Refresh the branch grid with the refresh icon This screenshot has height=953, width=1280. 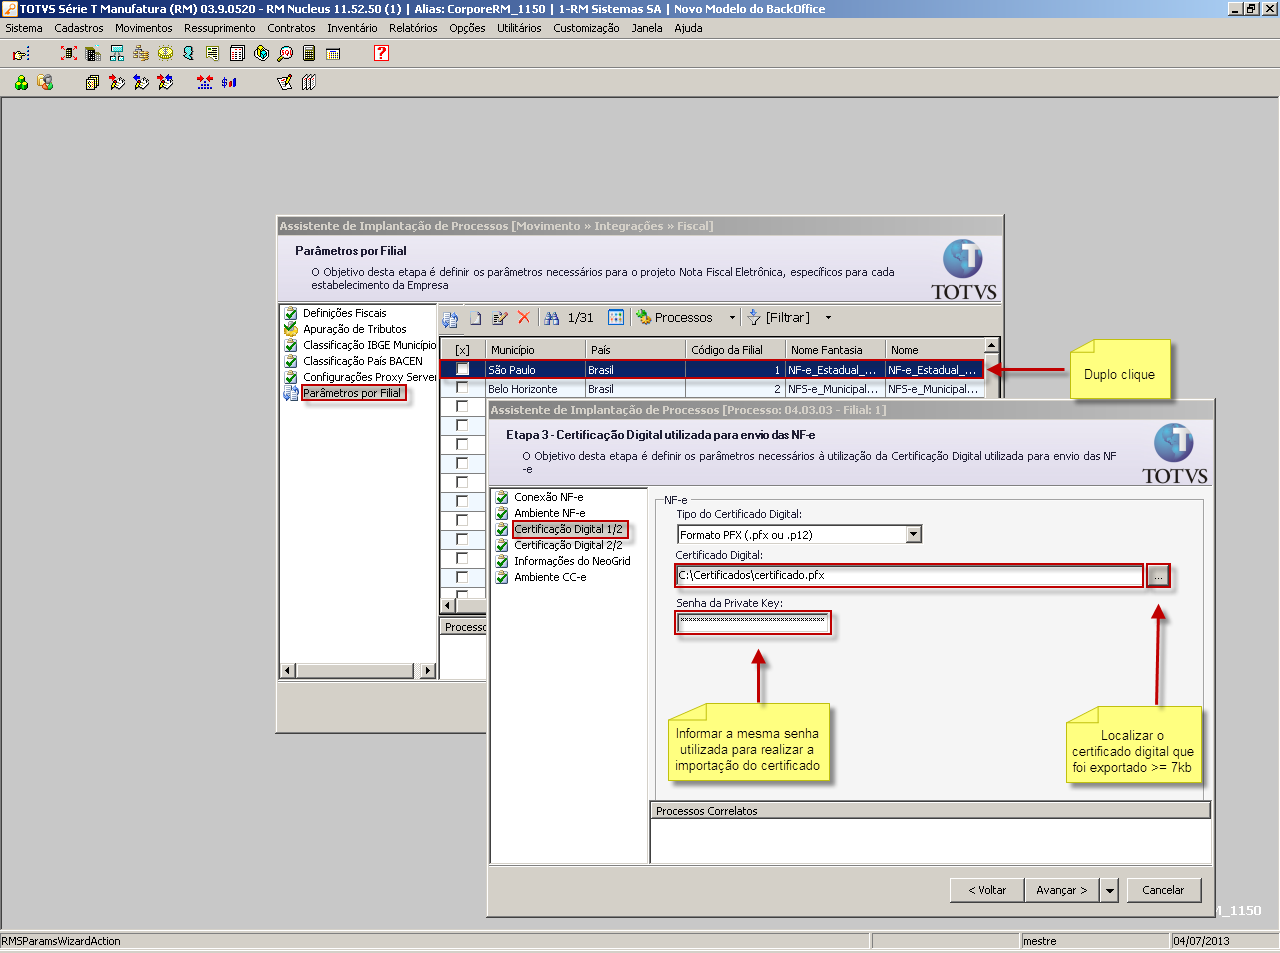[x=450, y=318]
